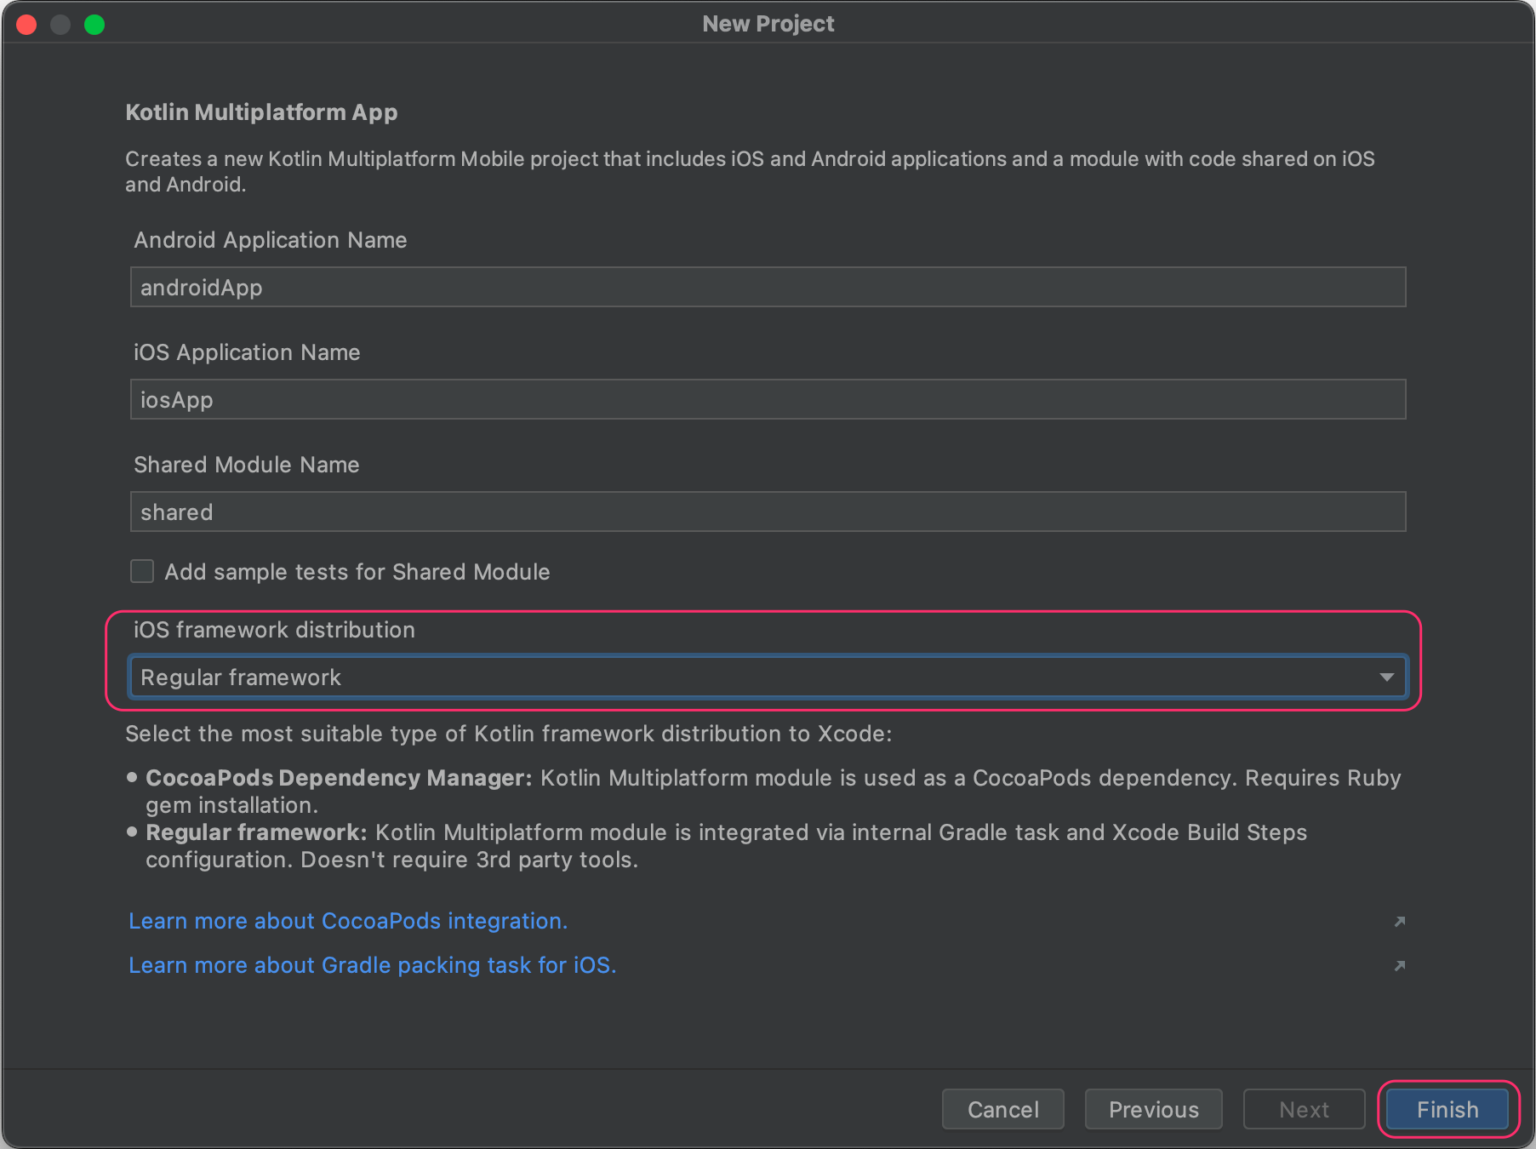Click the green maximize window button
This screenshot has width=1536, height=1149.
click(x=94, y=25)
